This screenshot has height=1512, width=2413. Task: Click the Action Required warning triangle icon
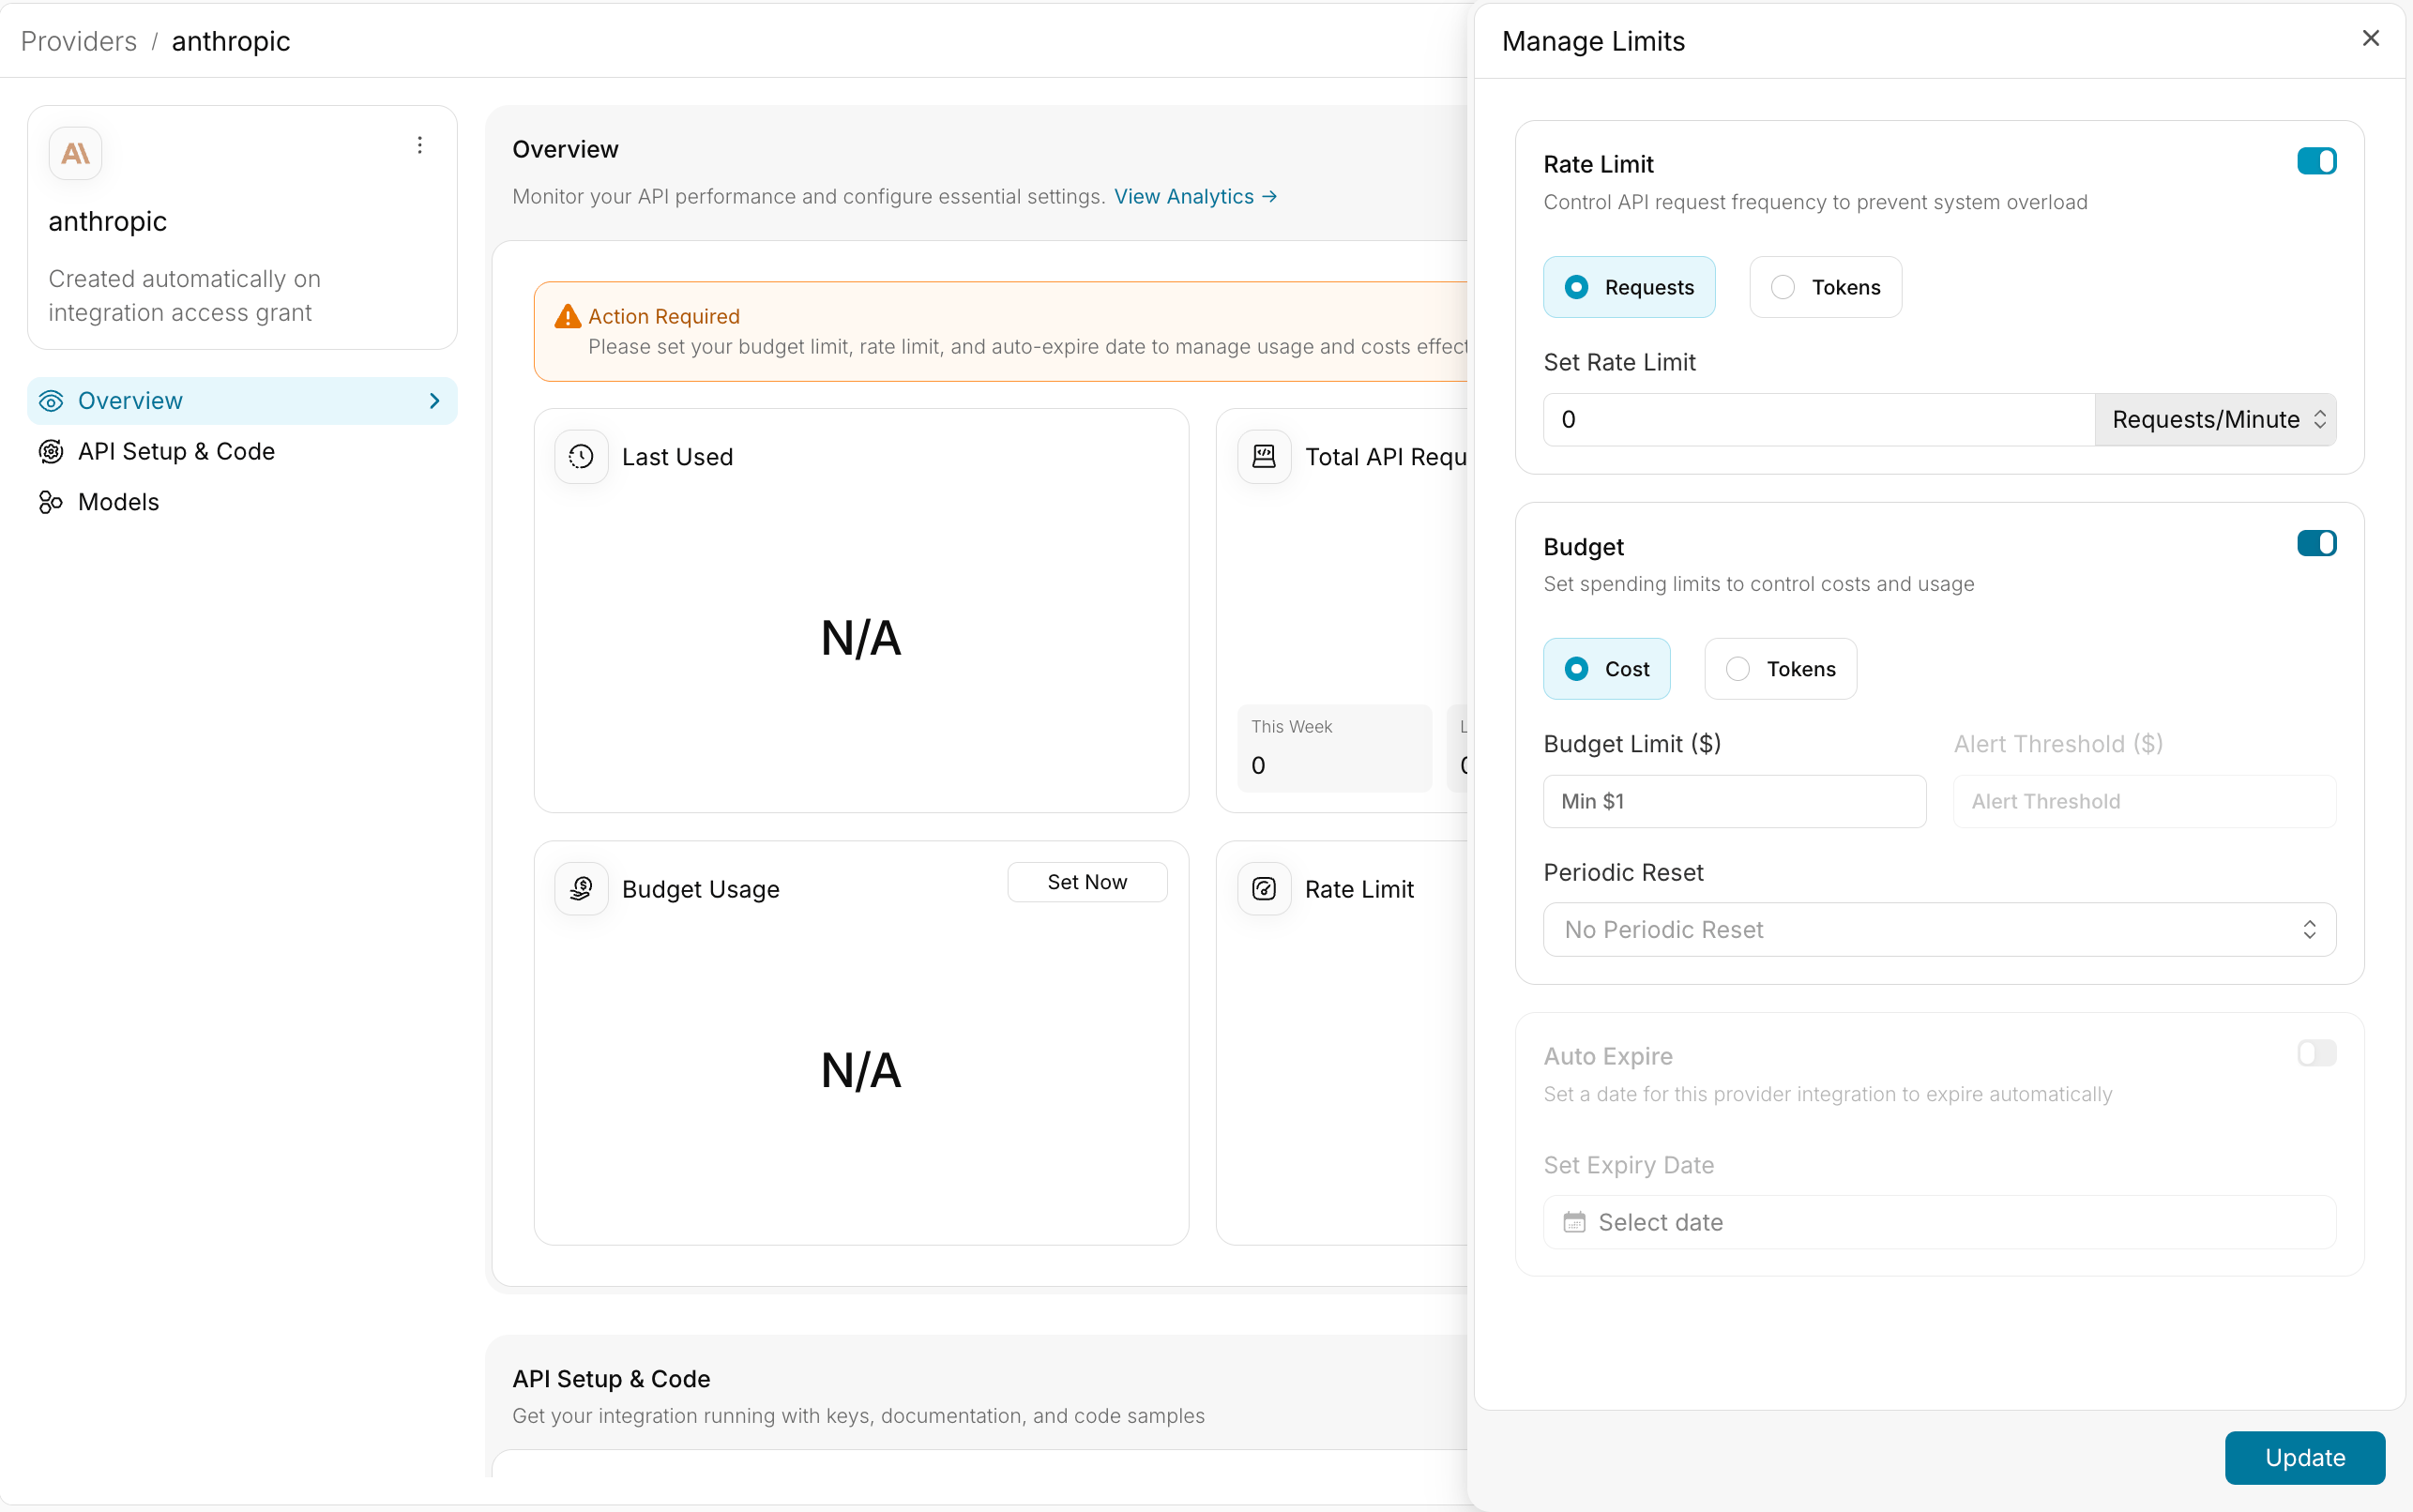(x=568, y=316)
